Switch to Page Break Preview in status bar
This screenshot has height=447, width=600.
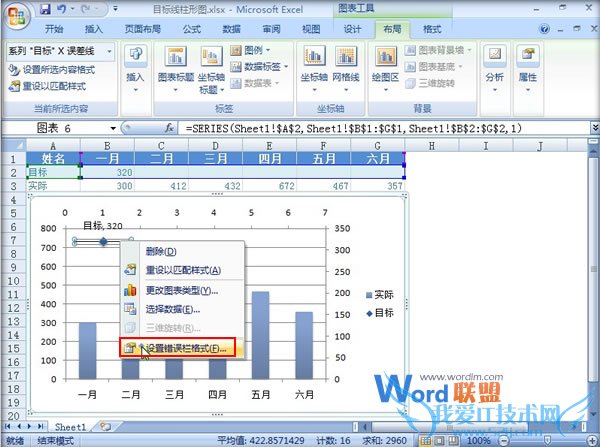click(x=453, y=441)
